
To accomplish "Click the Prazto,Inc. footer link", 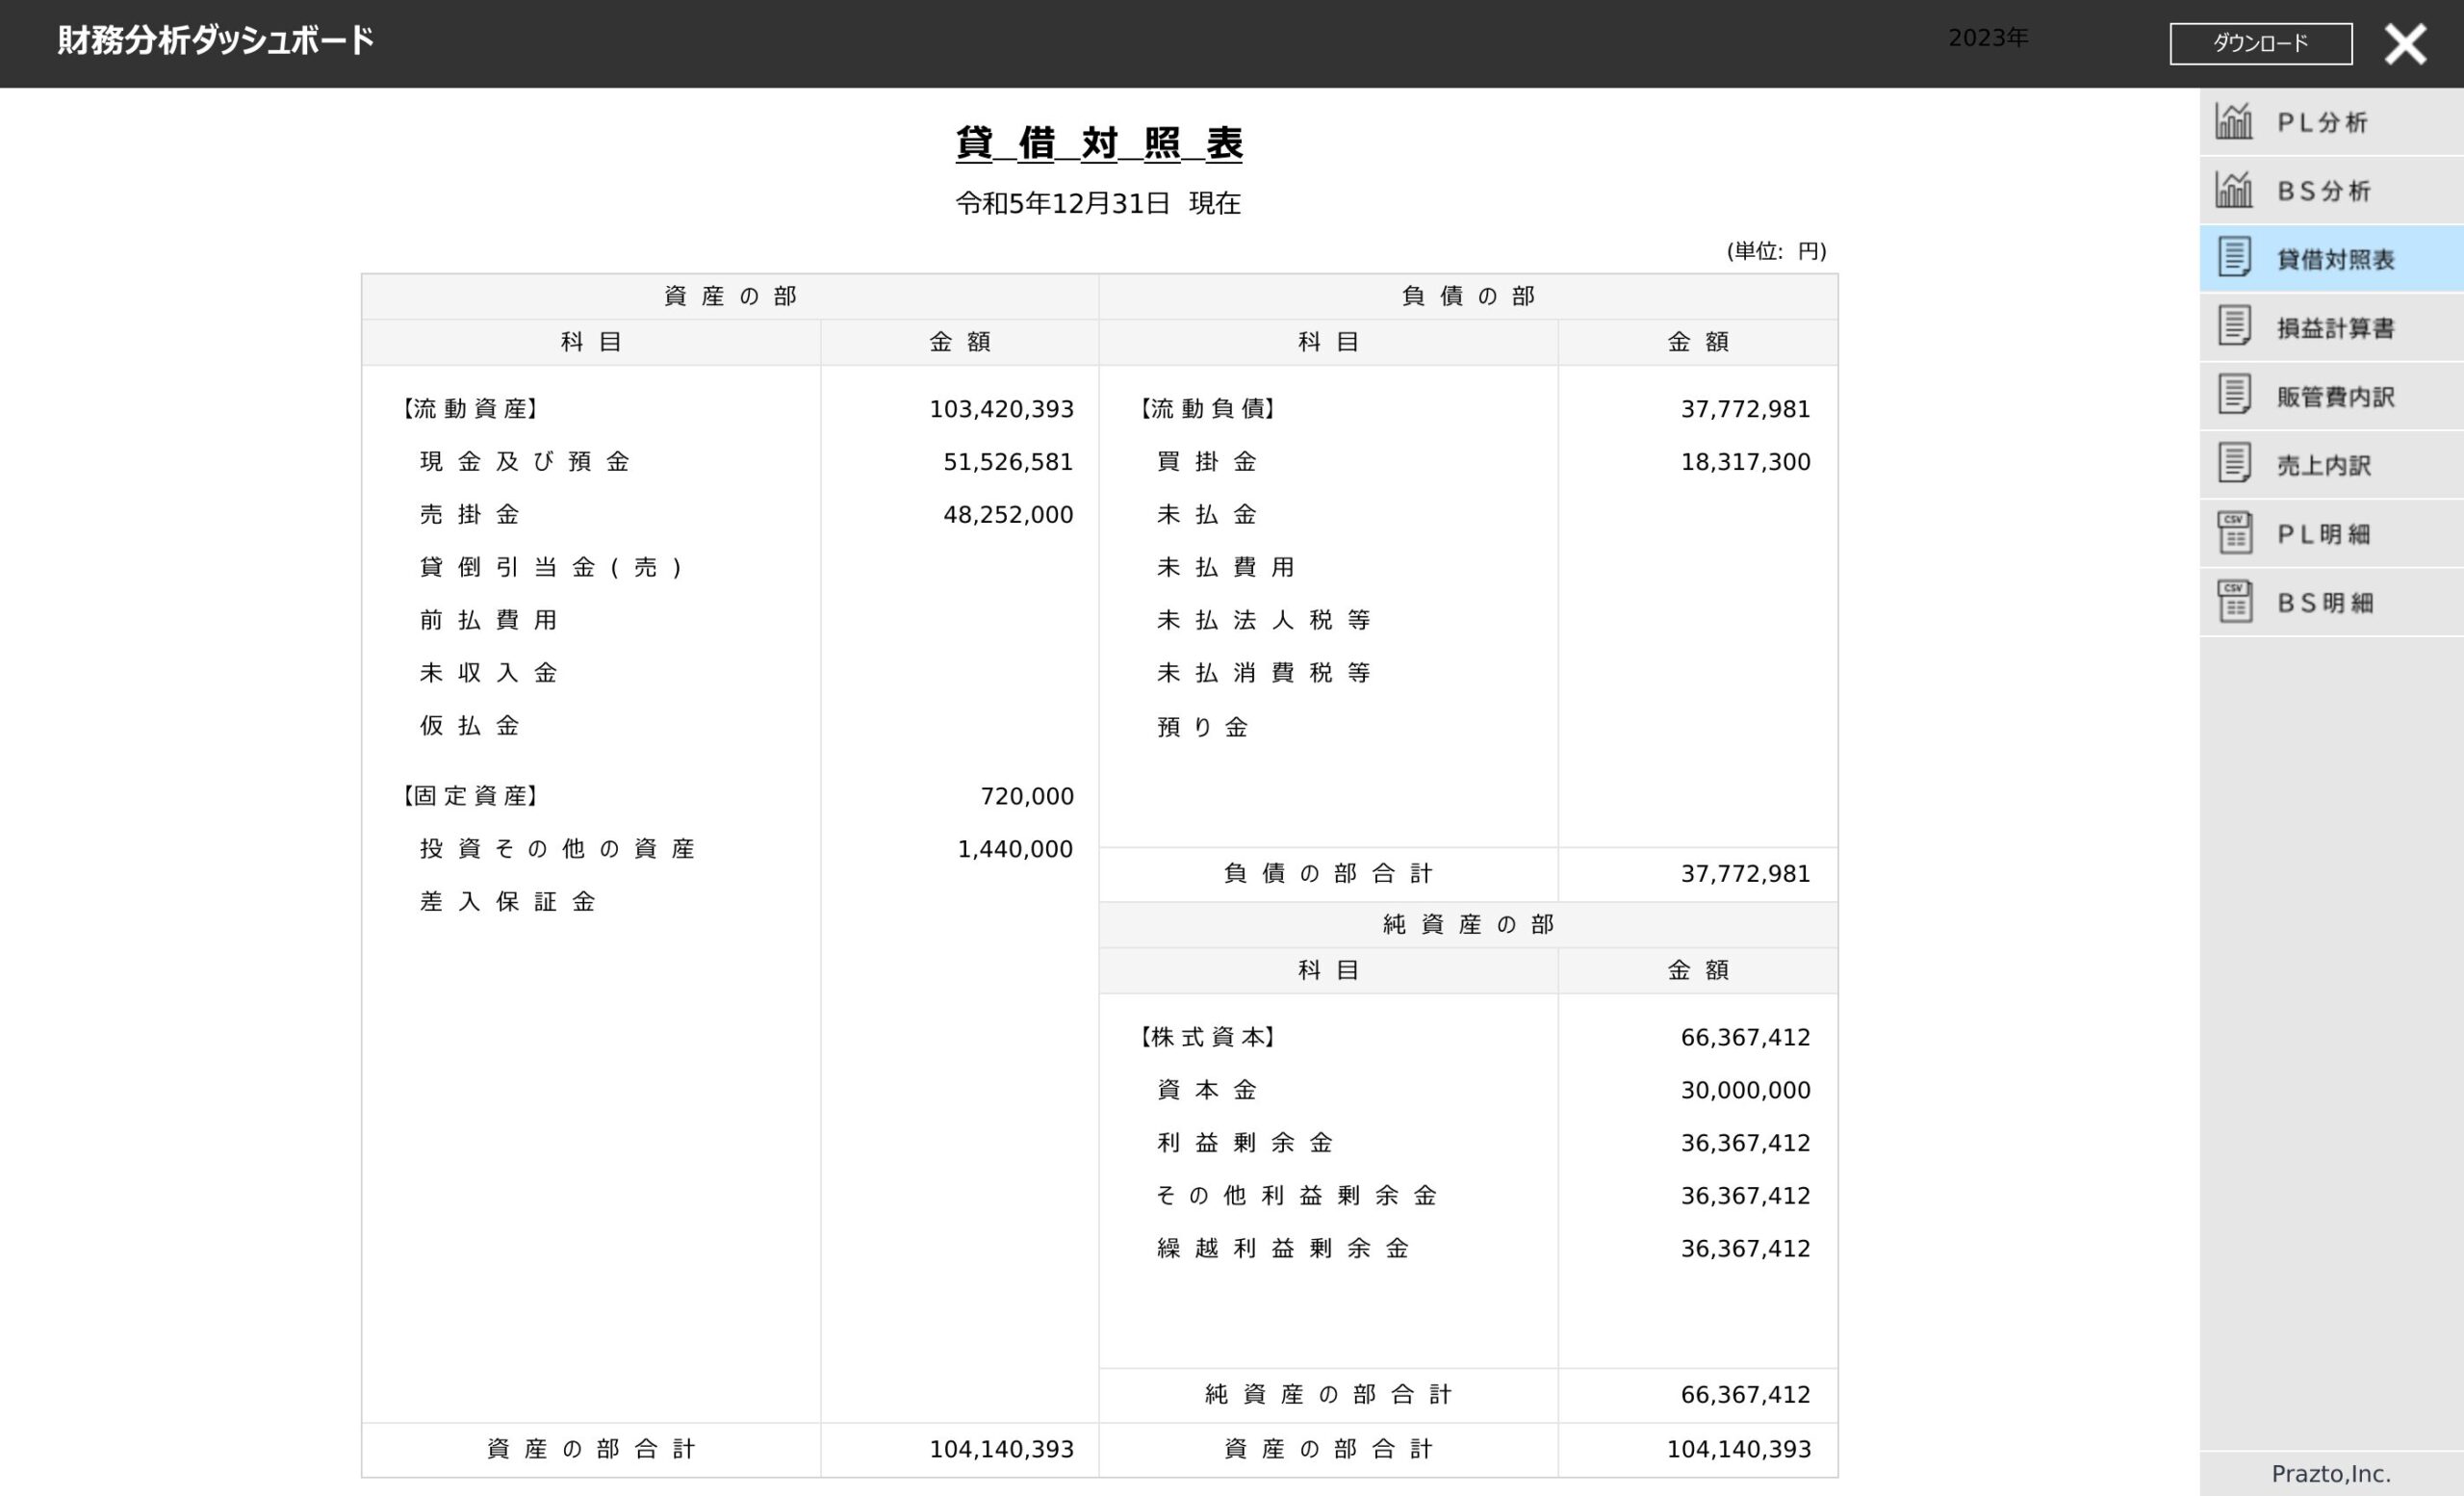I will 2330,1473.
